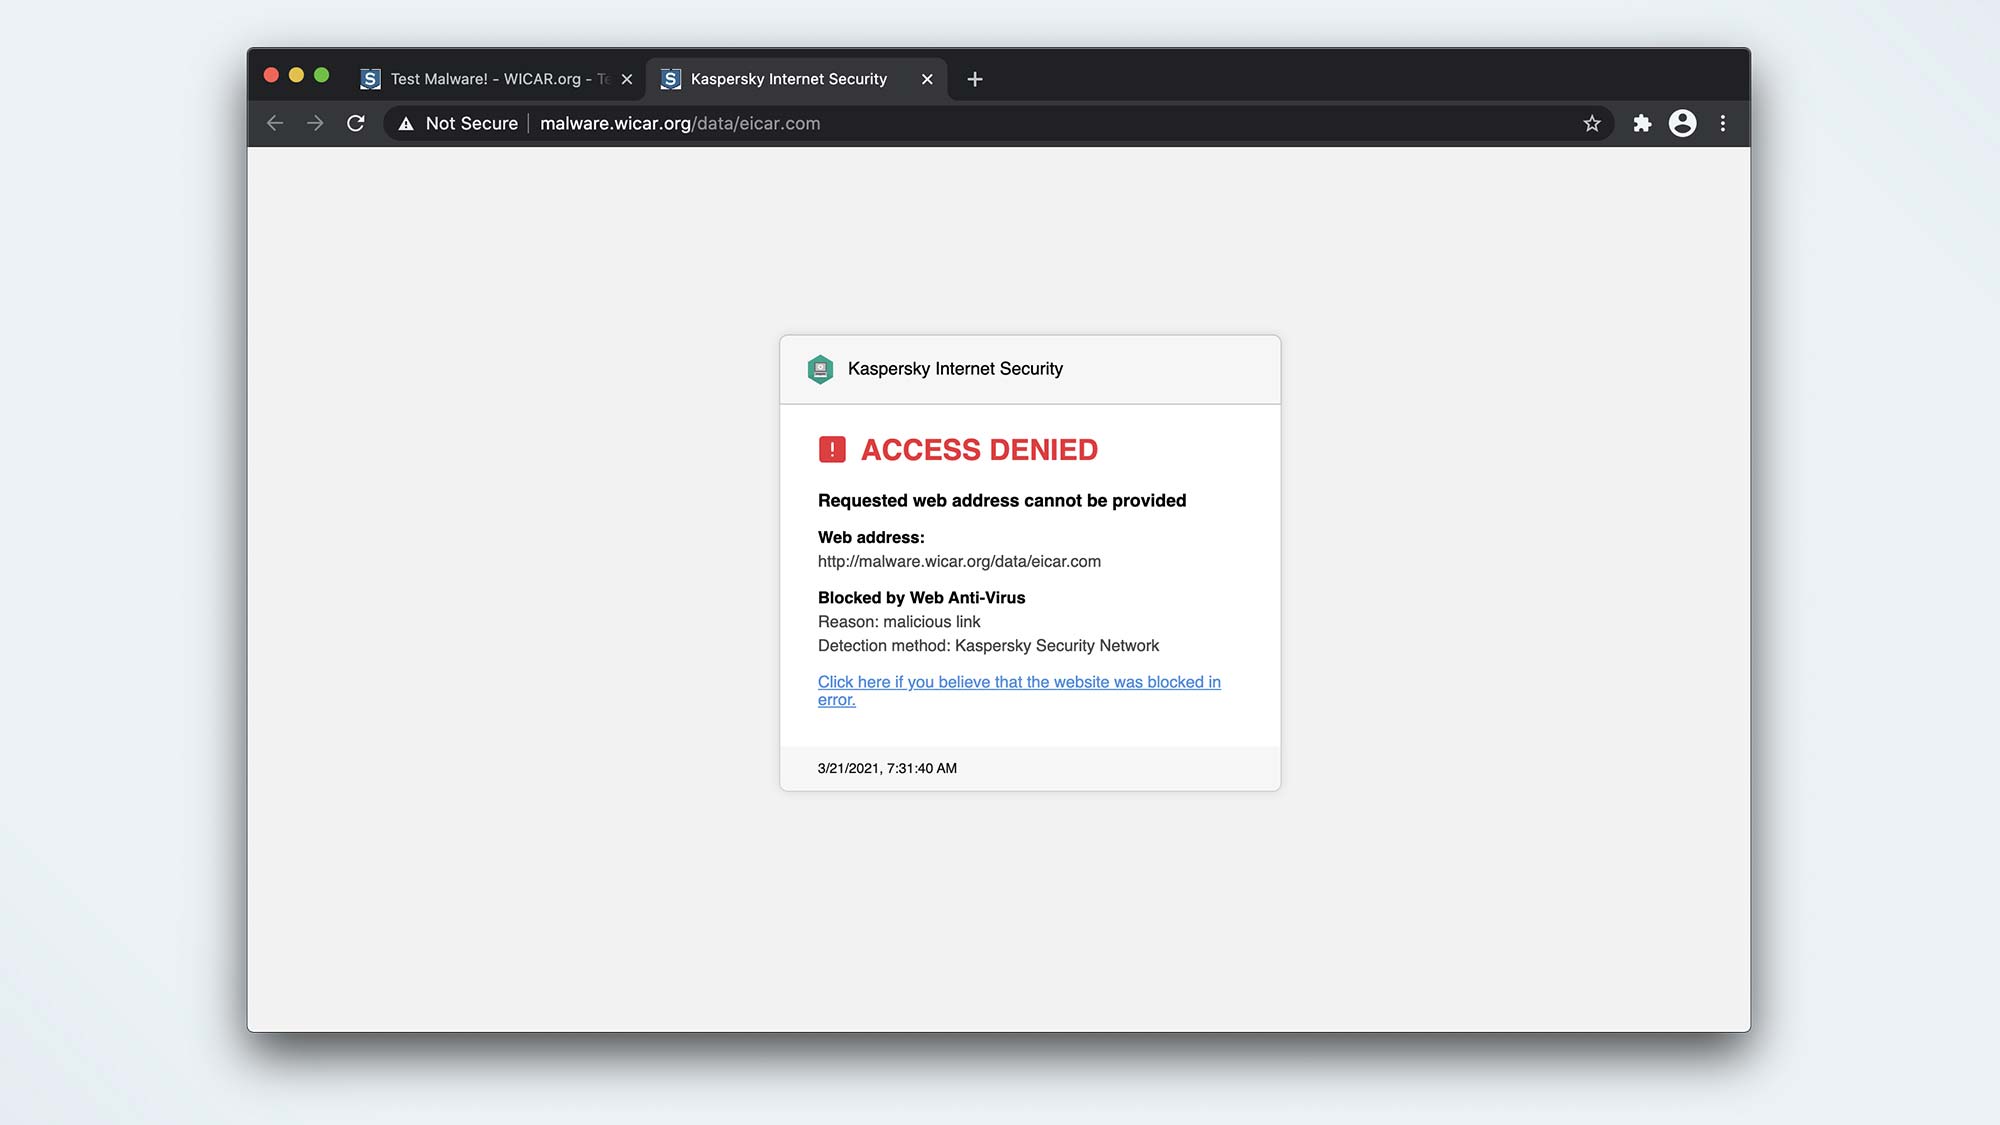Click the Not Secure label
This screenshot has width=2000, height=1125.
(x=472, y=124)
